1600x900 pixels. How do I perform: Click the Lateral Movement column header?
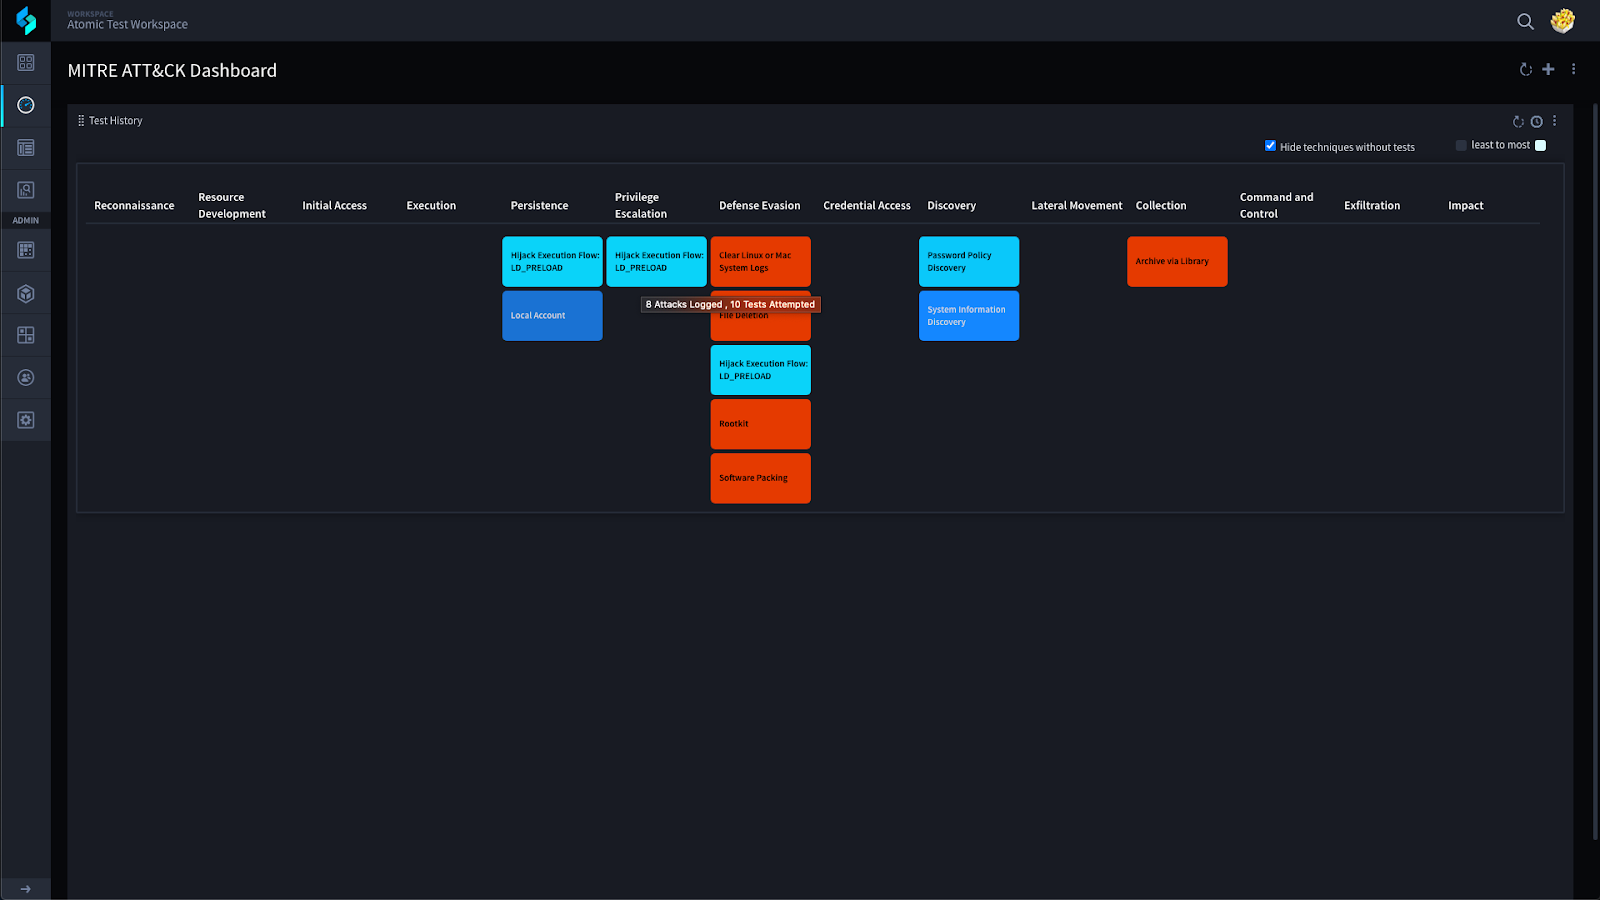pos(1077,205)
